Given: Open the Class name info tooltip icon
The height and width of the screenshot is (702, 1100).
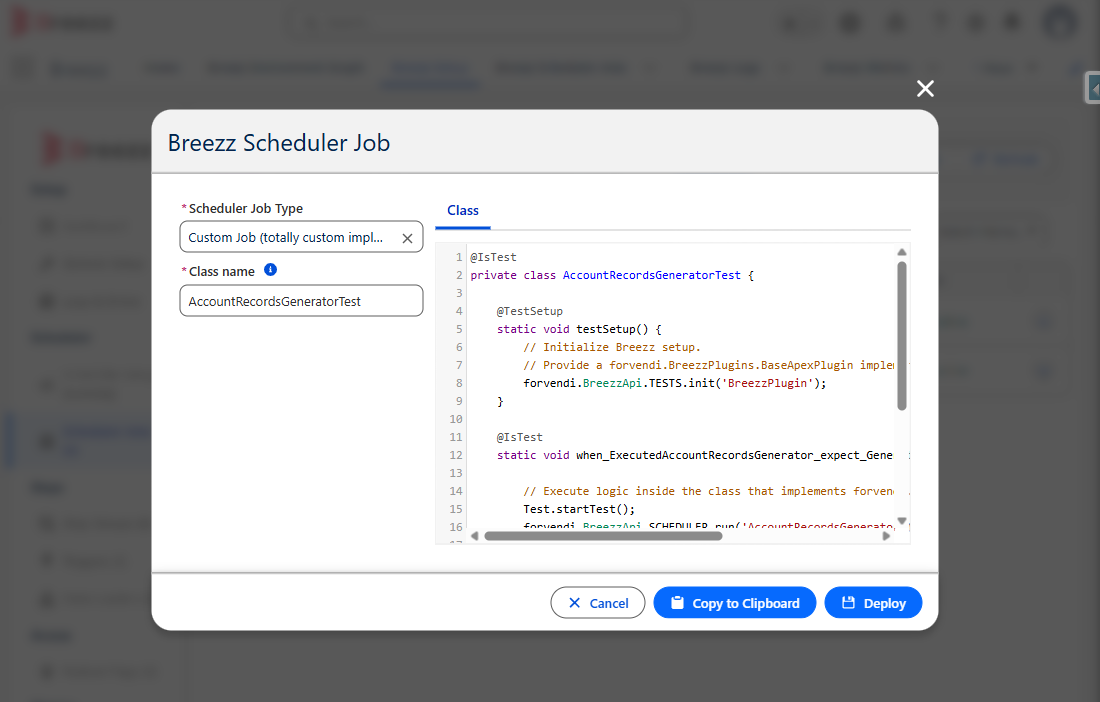Looking at the screenshot, I should pyautogui.click(x=270, y=270).
